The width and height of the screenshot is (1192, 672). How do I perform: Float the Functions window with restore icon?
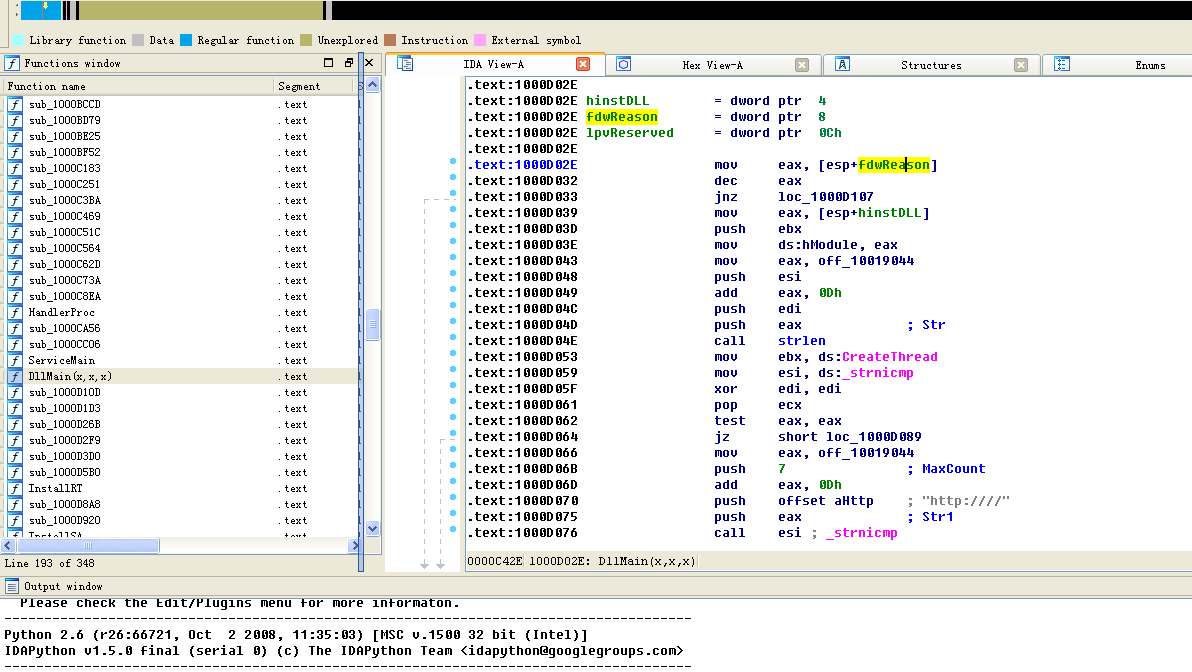[349, 63]
